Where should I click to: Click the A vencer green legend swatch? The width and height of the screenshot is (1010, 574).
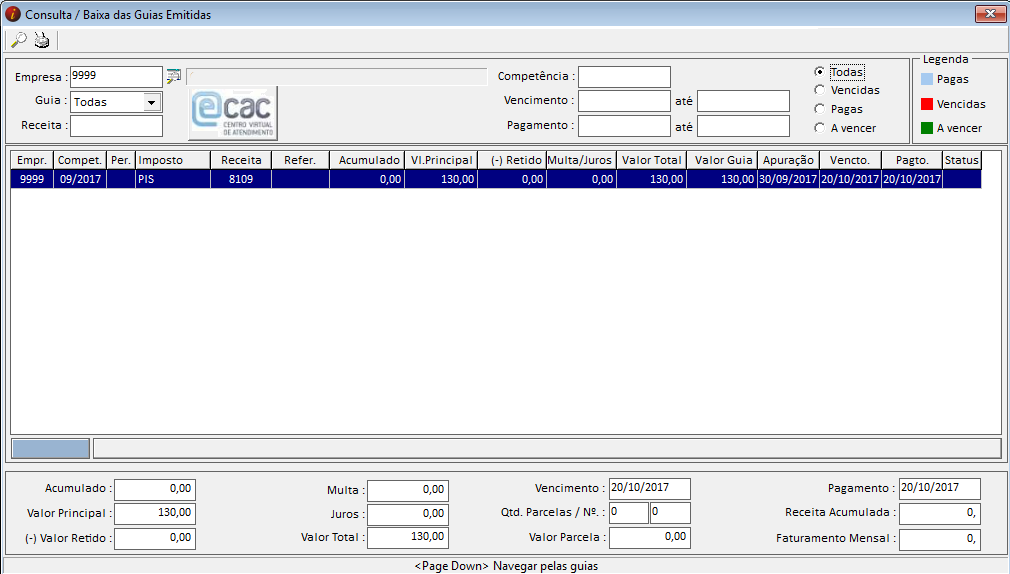(927, 128)
